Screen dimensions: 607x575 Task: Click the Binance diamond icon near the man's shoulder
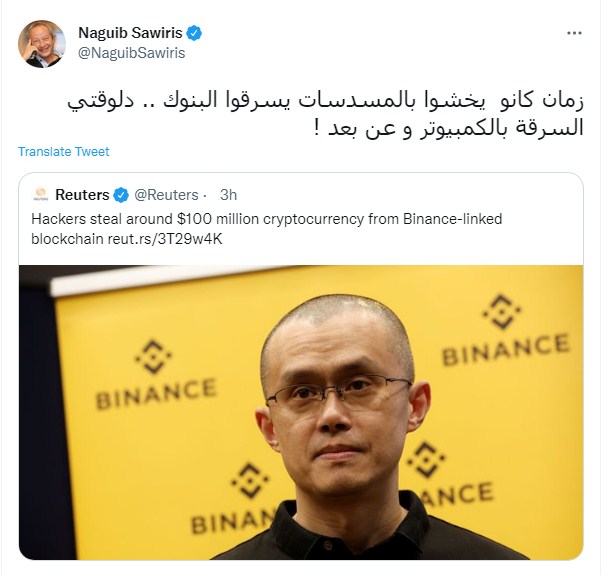tap(426, 460)
